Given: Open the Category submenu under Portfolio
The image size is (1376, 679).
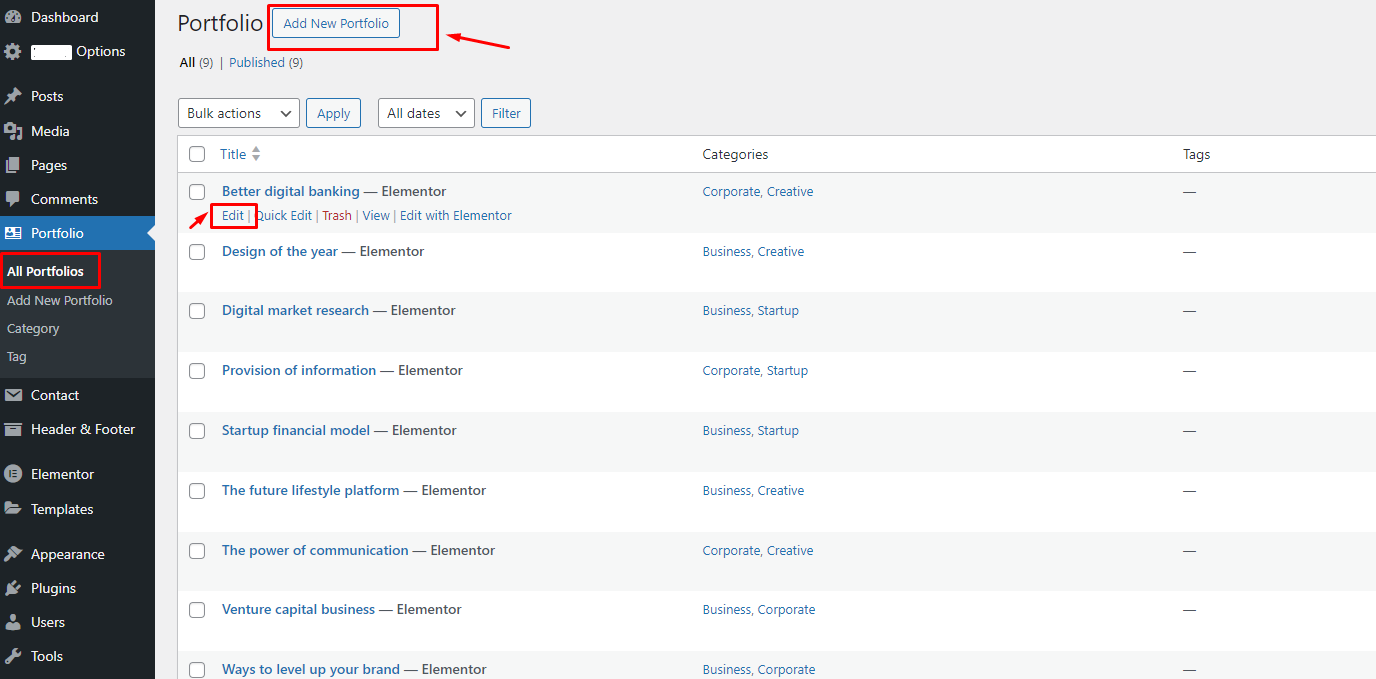Looking at the screenshot, I should point(33,328).
